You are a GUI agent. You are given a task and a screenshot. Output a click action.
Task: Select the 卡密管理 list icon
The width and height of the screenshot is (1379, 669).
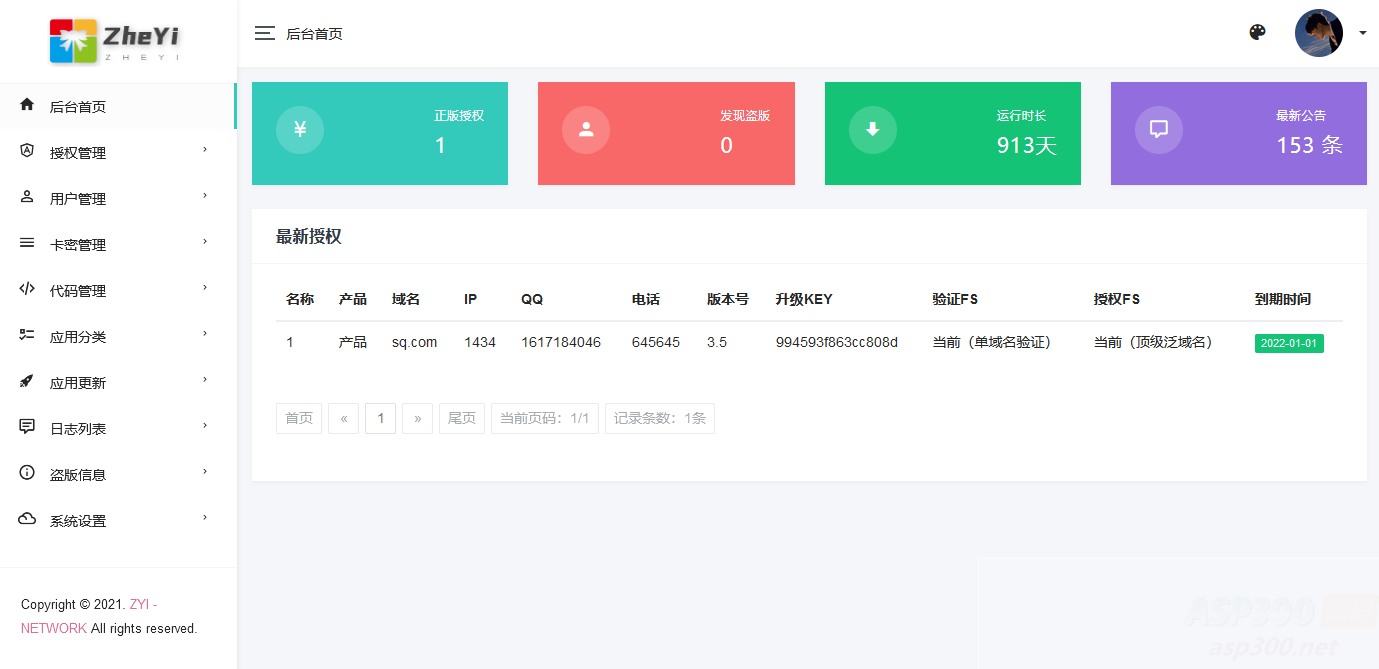point(26,243)
